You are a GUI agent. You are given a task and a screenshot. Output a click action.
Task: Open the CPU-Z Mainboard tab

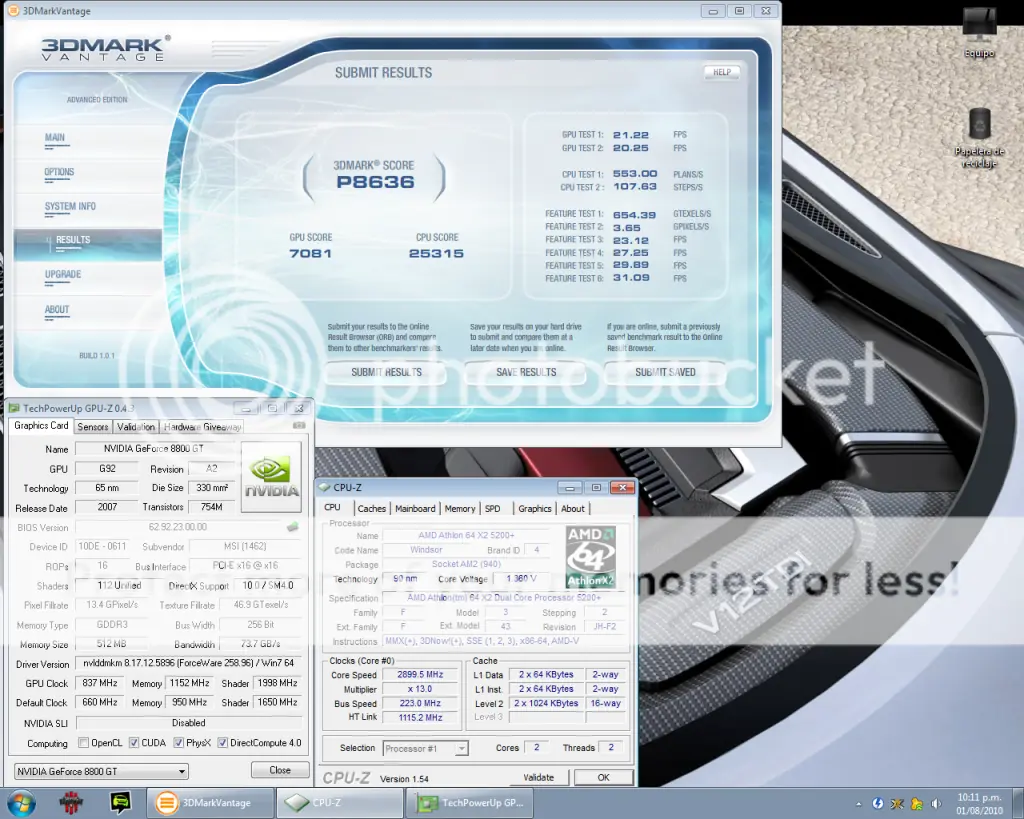415,509
